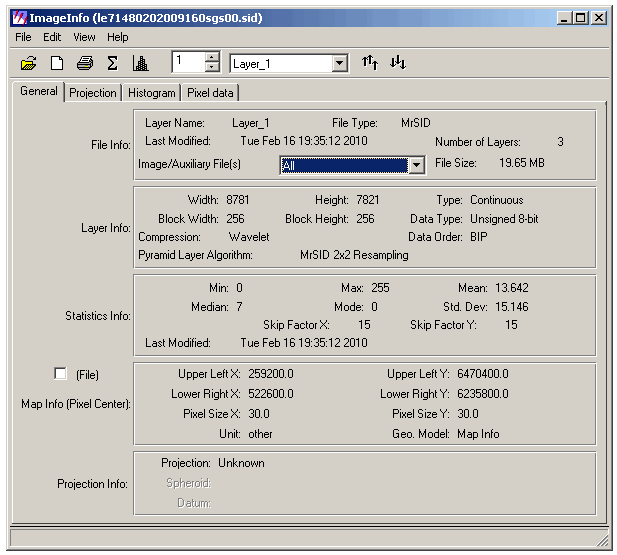The width and height of the screenshot is (617, 555).
Task: Open the Image/Auxiliary File(s) dropdown
Action: [x=417, y=165]
